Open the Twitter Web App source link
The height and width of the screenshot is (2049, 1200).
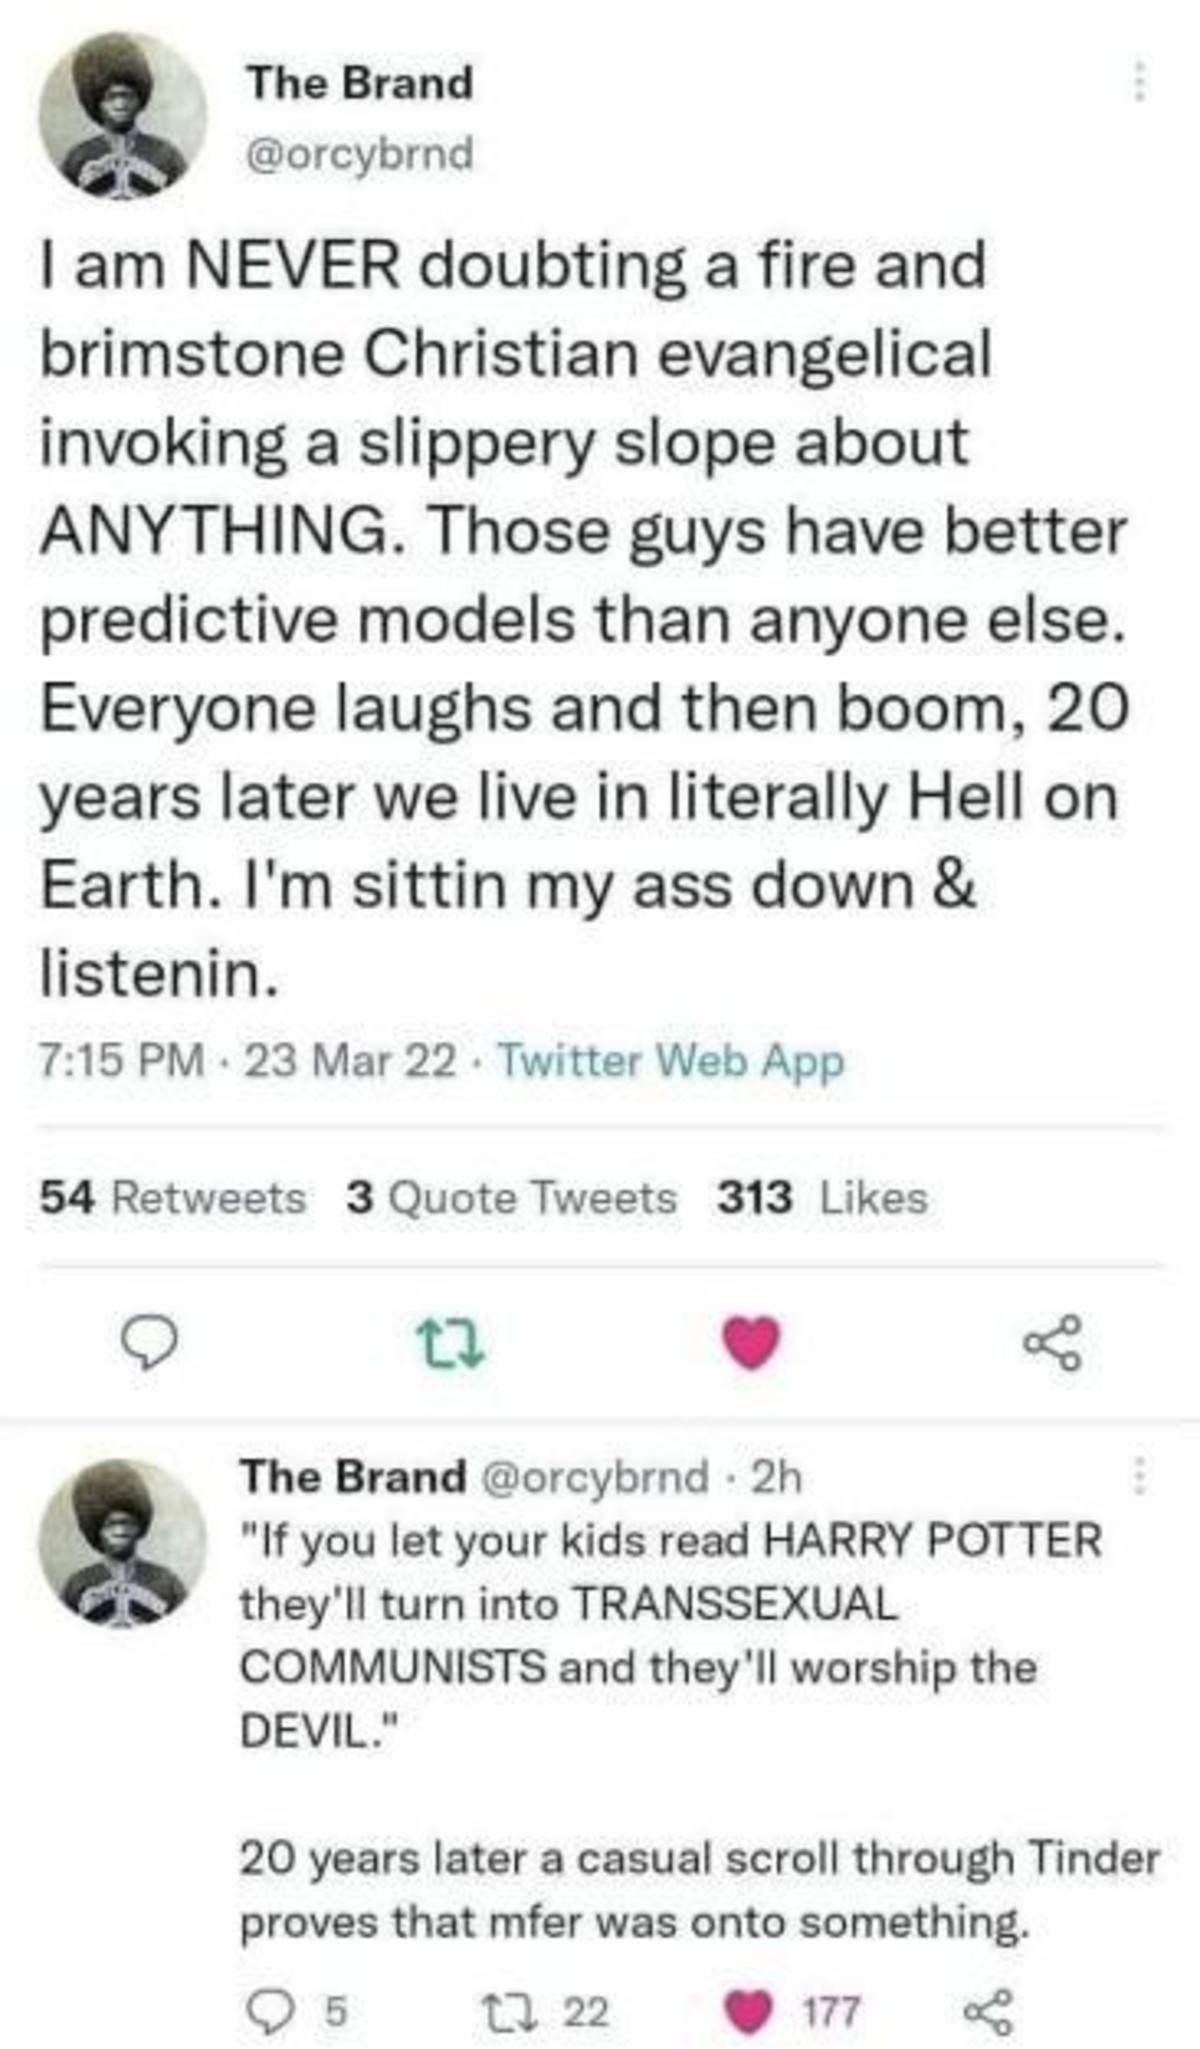[x=671, y=1061]
